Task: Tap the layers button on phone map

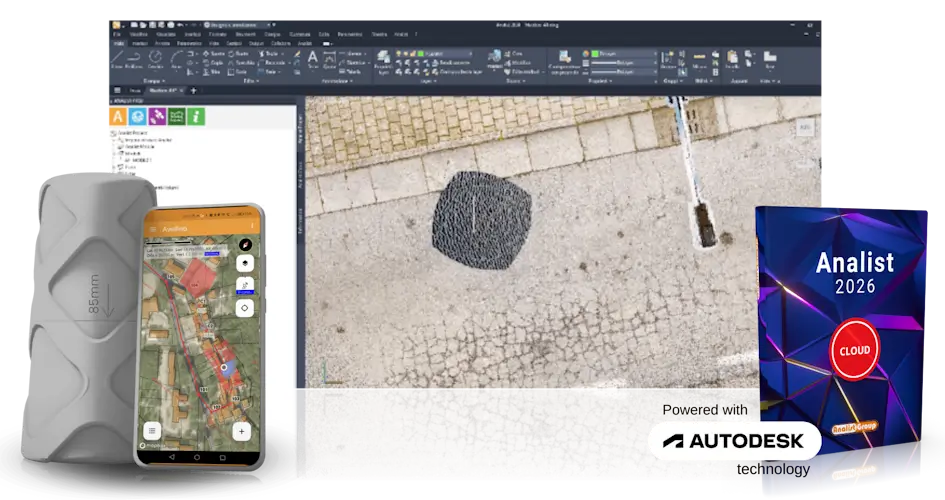Action: pos(245,264)
